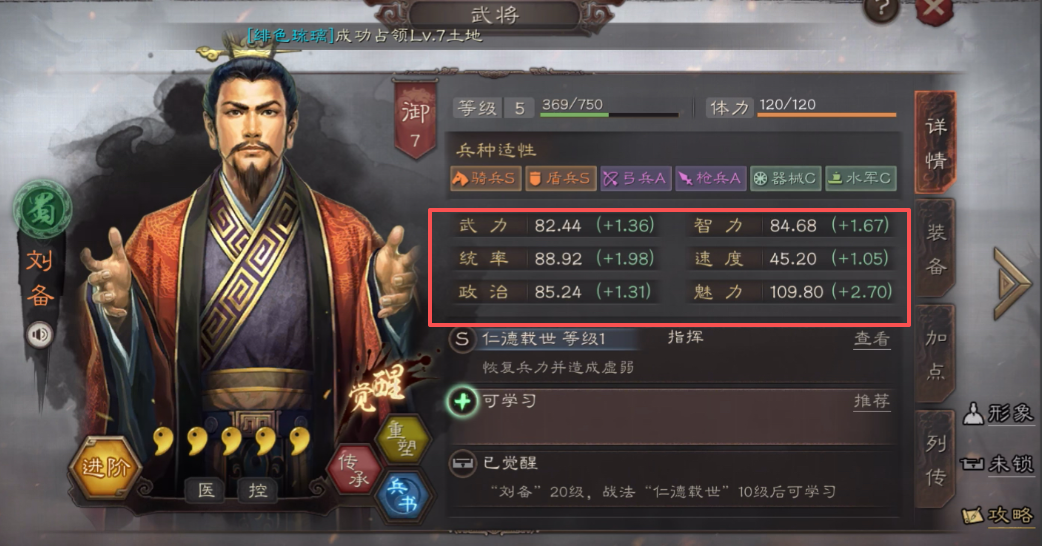The height and width of the screenshot is (546, 1042).
Task: Select the 传承 inheritance hexagon icon
Action: tap(355, 470)
